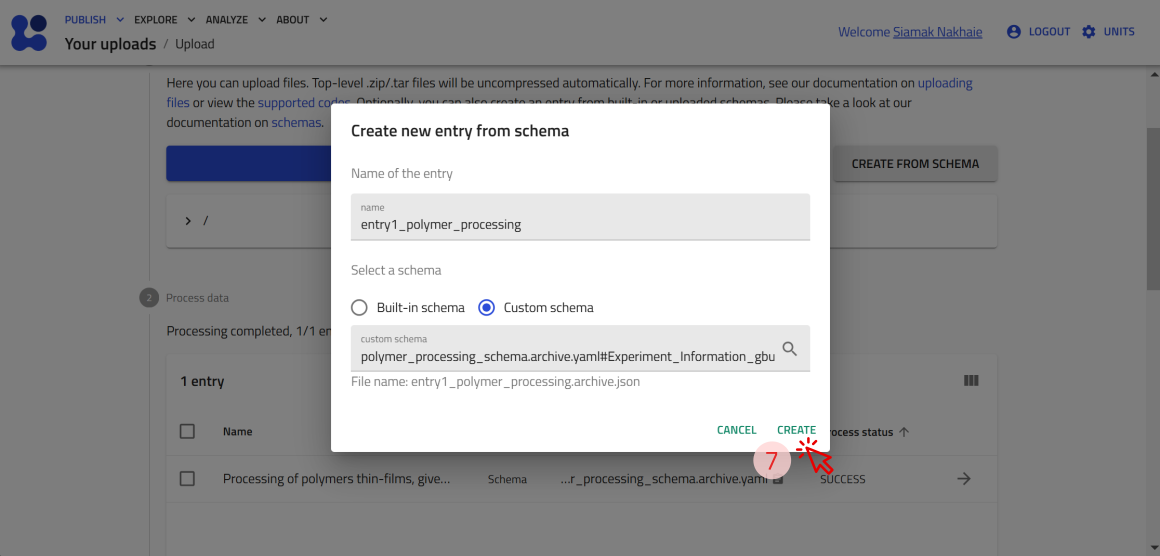Open entry via the right arrow icon
Image resolution: width=1160 pixels, height=556 pixels.
pyautogui.click(x=963, y=479)
